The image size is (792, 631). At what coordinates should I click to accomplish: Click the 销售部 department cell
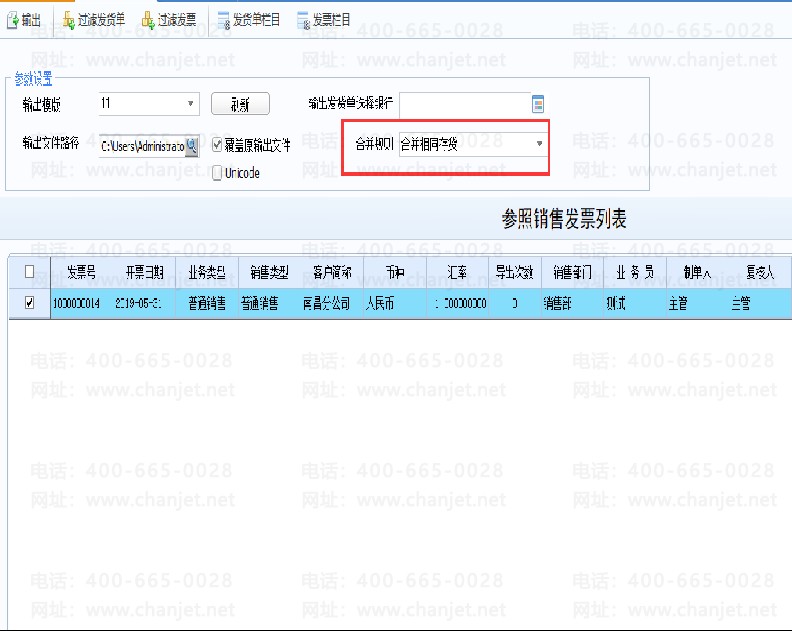(572, 303)
